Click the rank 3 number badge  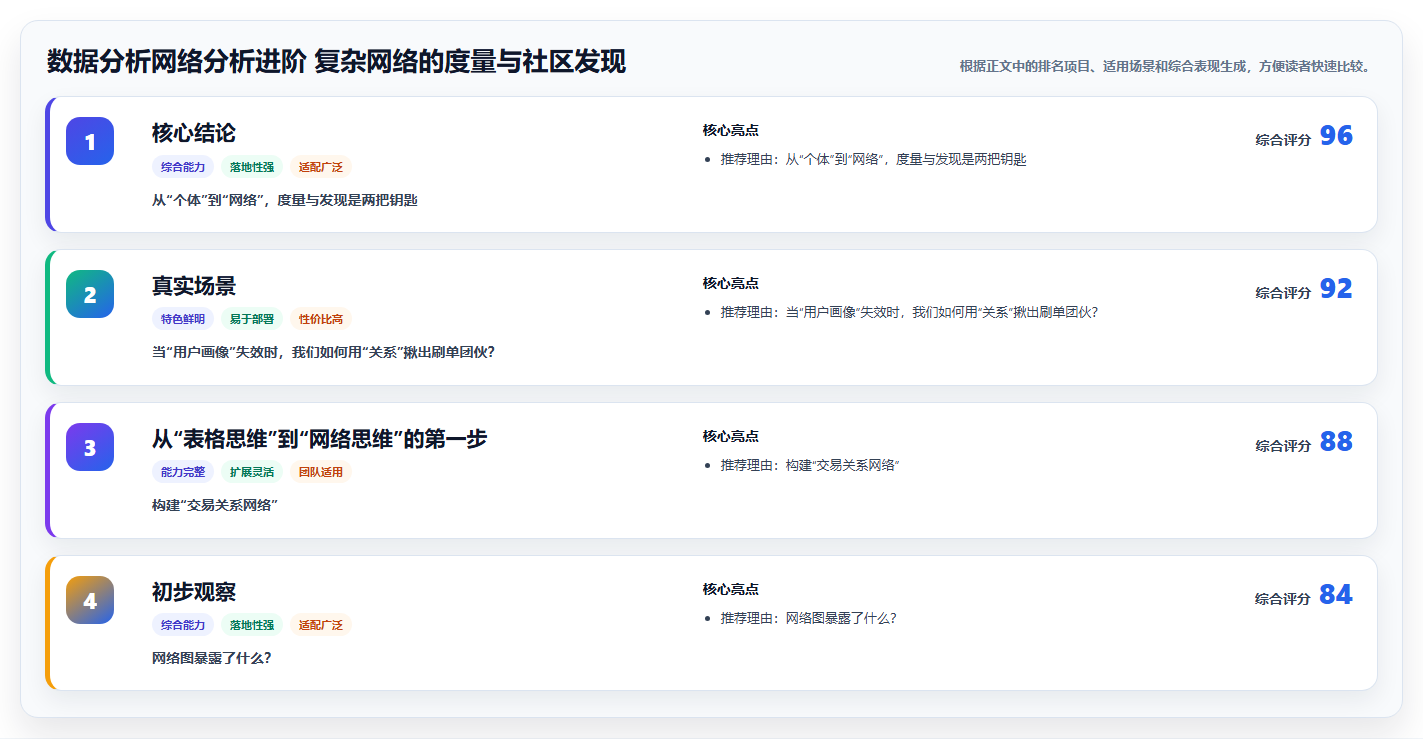(x=90, y=447)
